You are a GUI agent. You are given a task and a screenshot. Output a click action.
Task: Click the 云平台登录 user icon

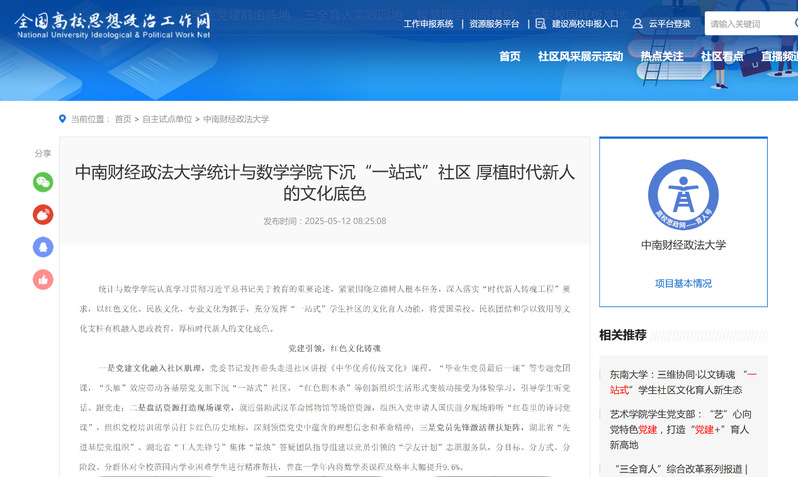pos(637,23)
